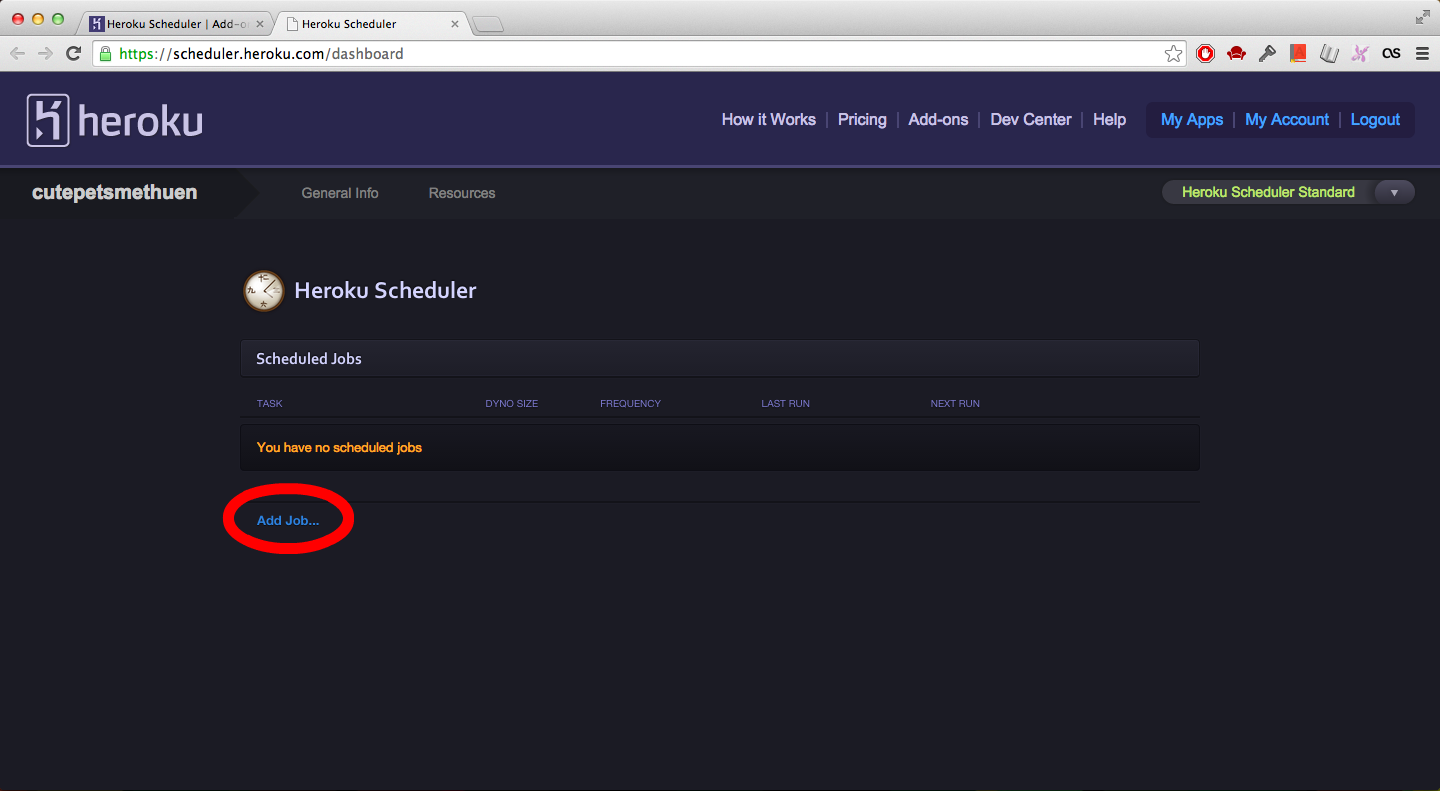The width and height of the screenshot is (1440, 791).
Task: Select the active Heroku Scheduler tab
Action: pyautogui.click(x=370, y=24)
